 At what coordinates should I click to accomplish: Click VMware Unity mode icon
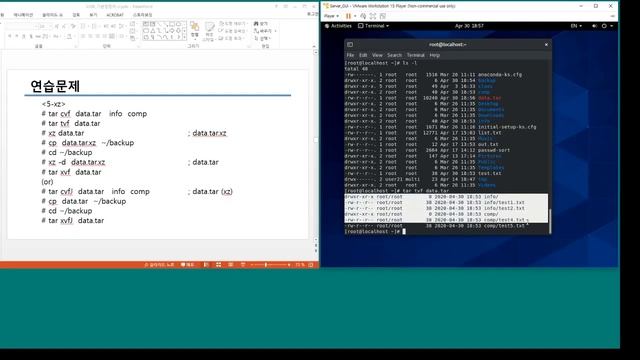[x=382, y=16]
